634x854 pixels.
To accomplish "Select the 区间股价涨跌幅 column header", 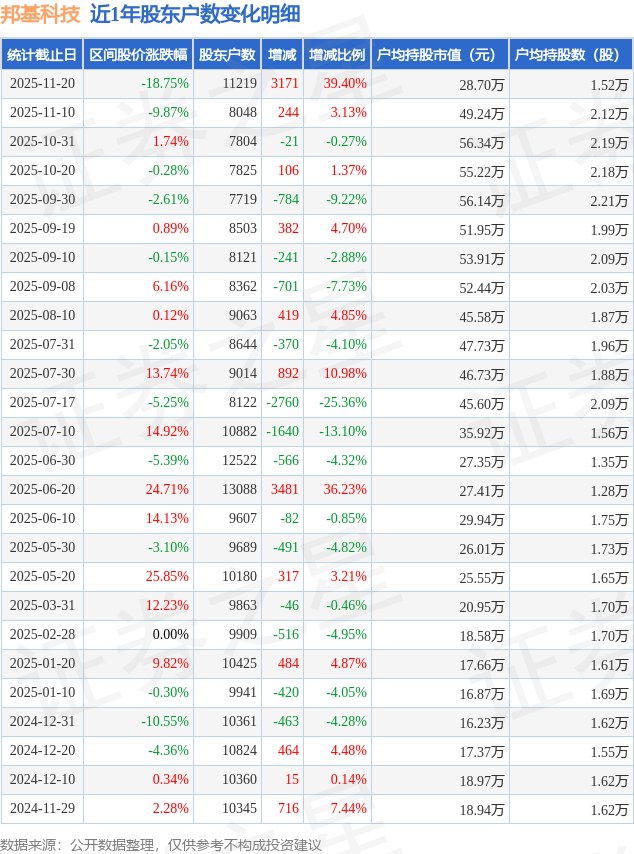I will 137,55.
